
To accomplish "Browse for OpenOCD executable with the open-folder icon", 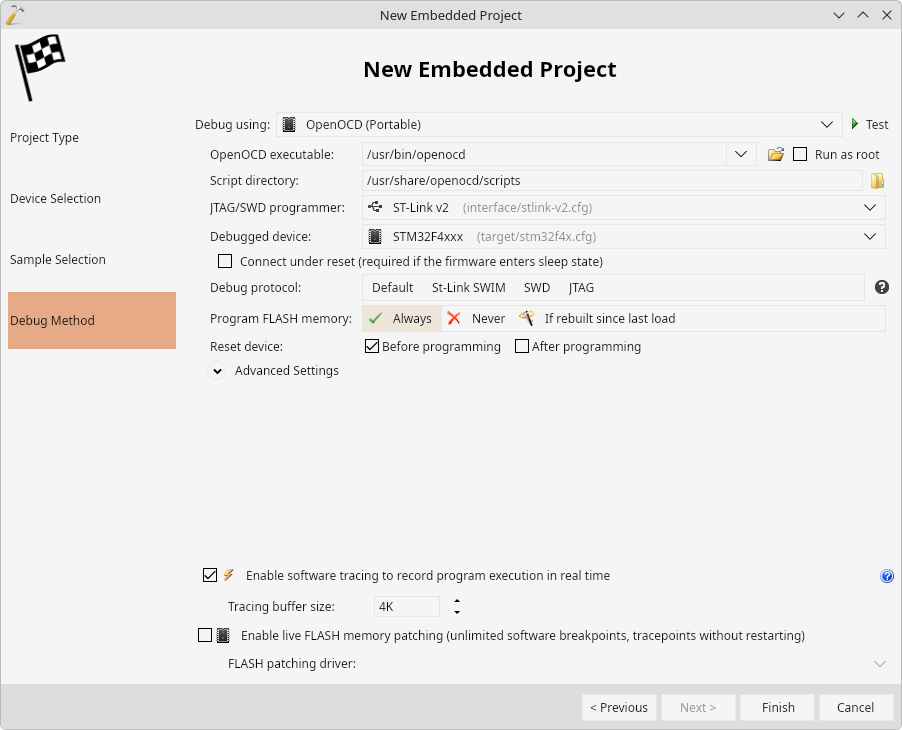I will [775, 154].
